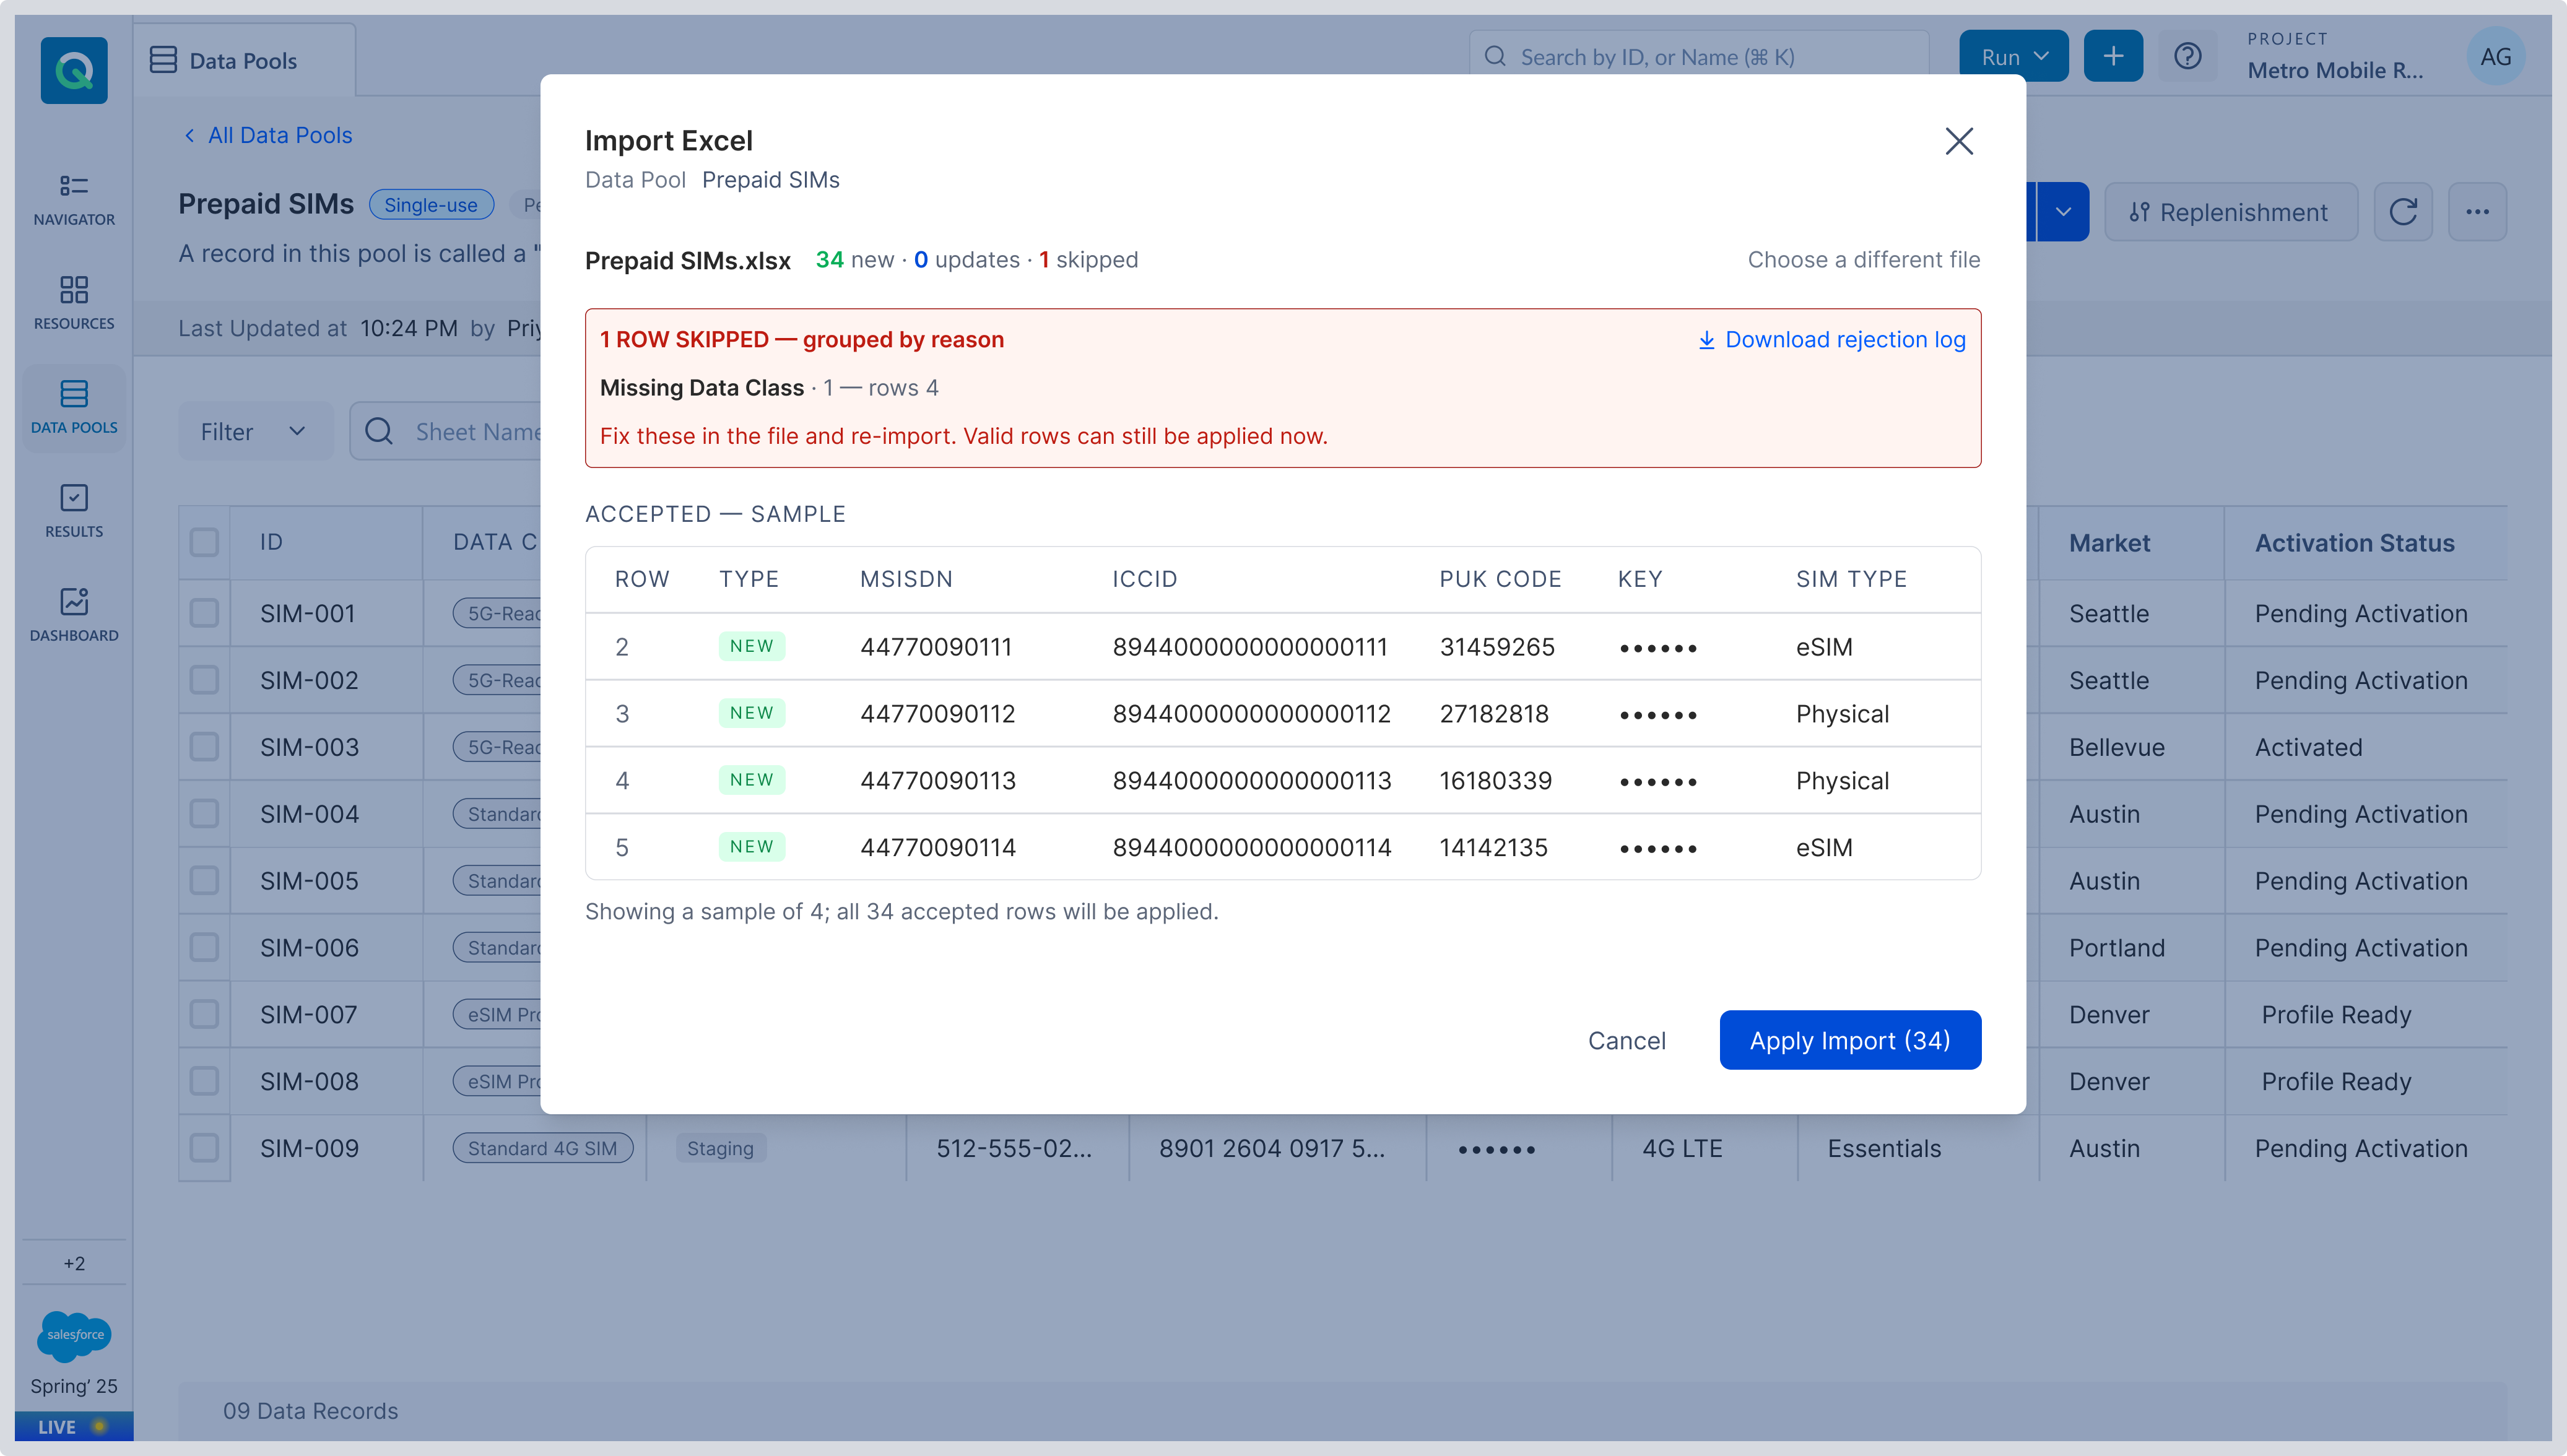Open the Replenishment button
Viewport: 2567px width, 1456px height.
pos(2230,212)
